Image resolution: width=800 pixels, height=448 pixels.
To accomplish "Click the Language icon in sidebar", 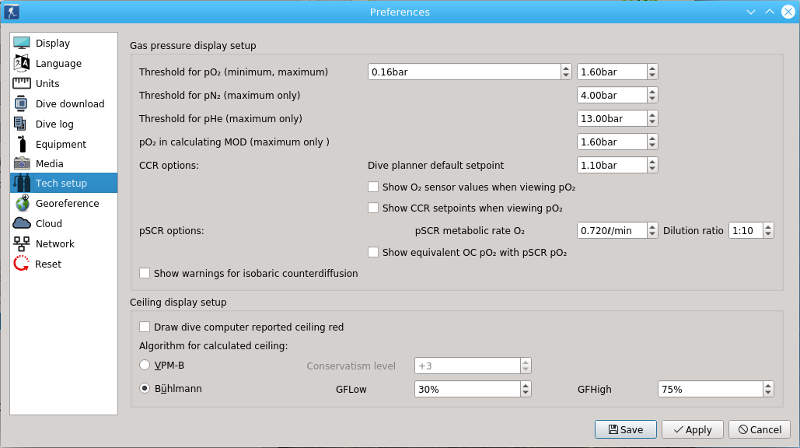I will 22,63.
